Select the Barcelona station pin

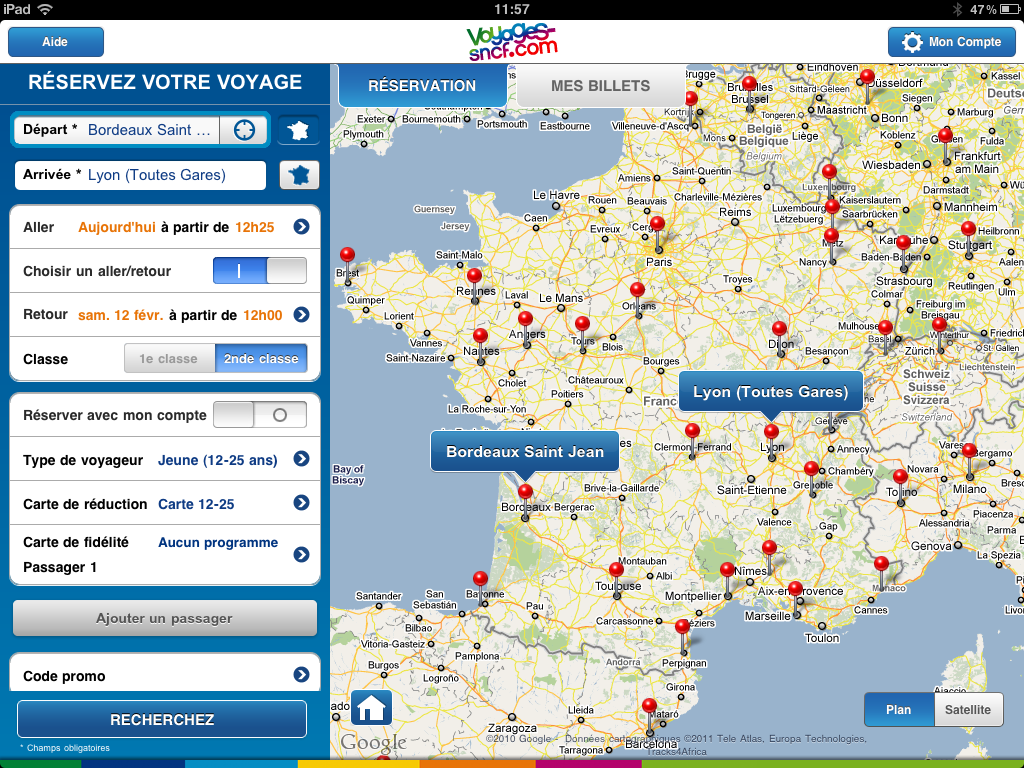pos(649,715)
